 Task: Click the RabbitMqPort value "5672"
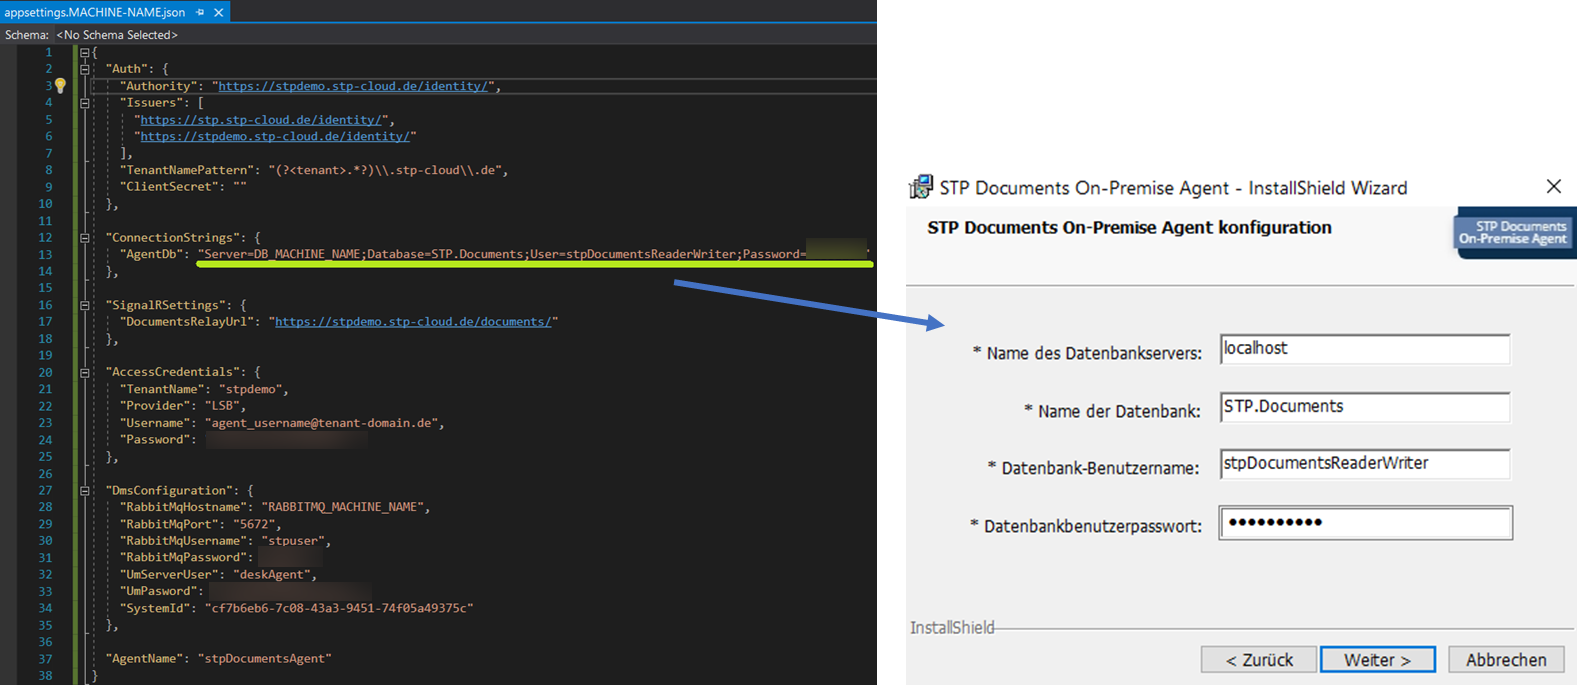tap(254, 524)
